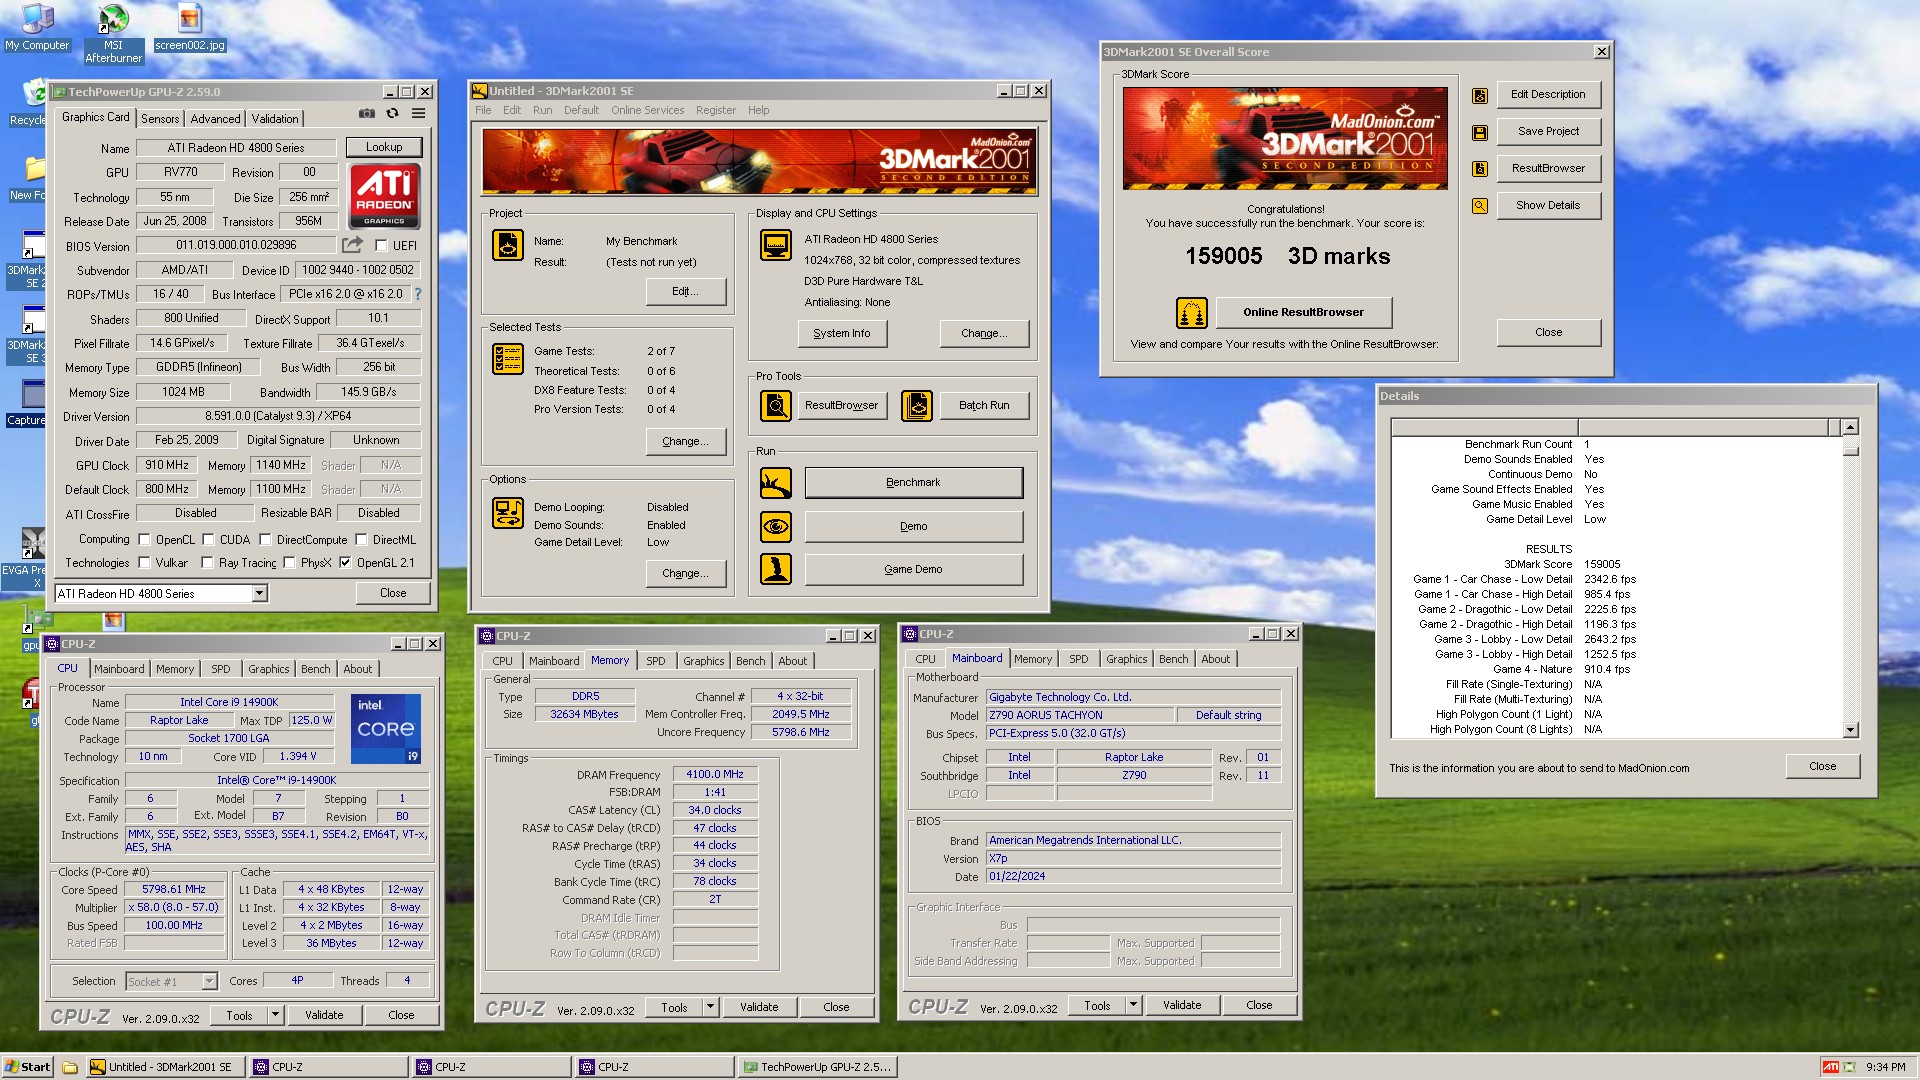Click the Edit button in Project section
1920x1080 pixels.
(x=685, y=292)
